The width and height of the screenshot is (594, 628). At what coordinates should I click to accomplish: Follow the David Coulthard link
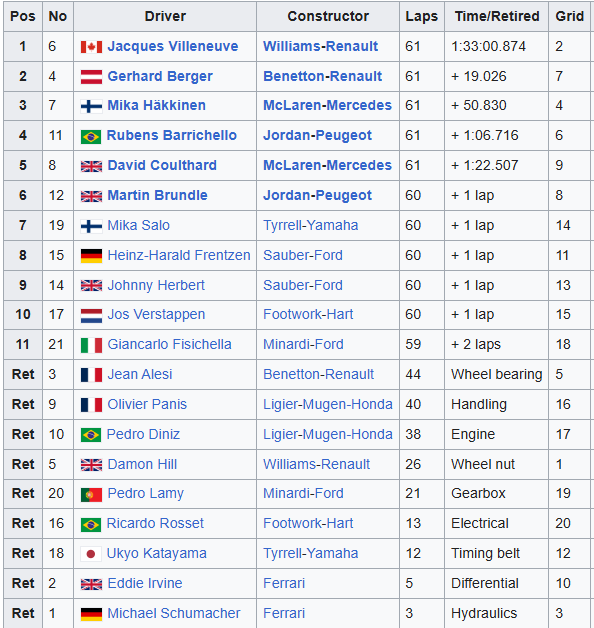point(162,165)
